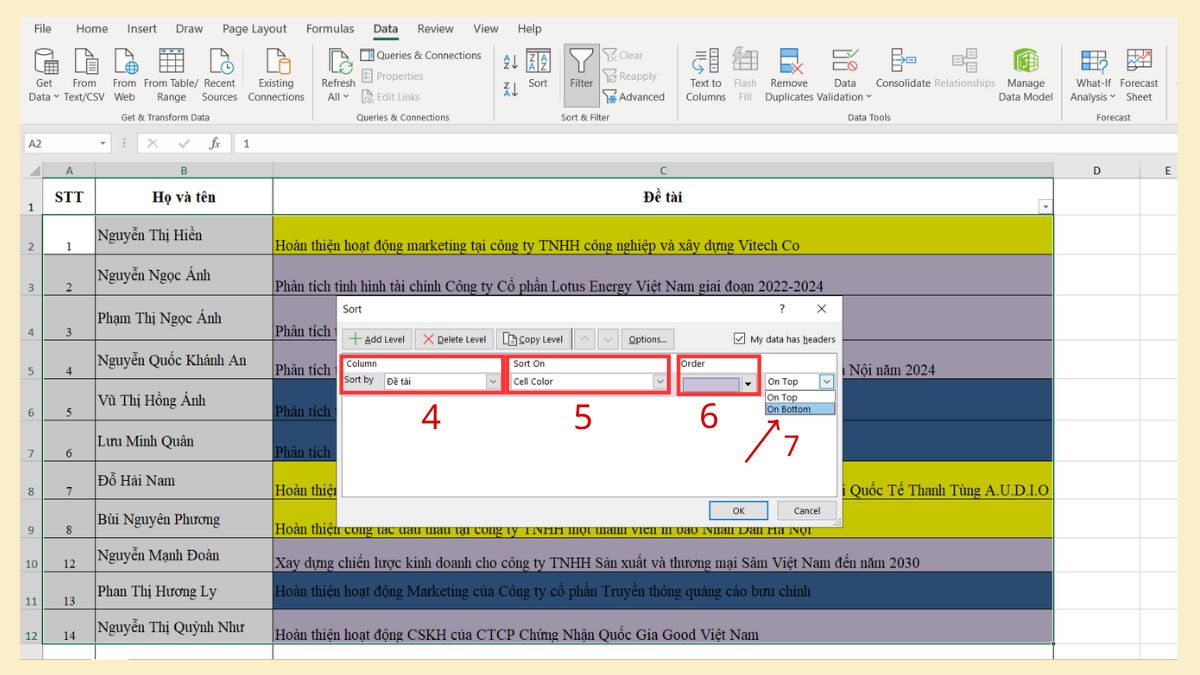
Task: Open the filter arrow on the Đề tài column
Action: pos(1044,205)
